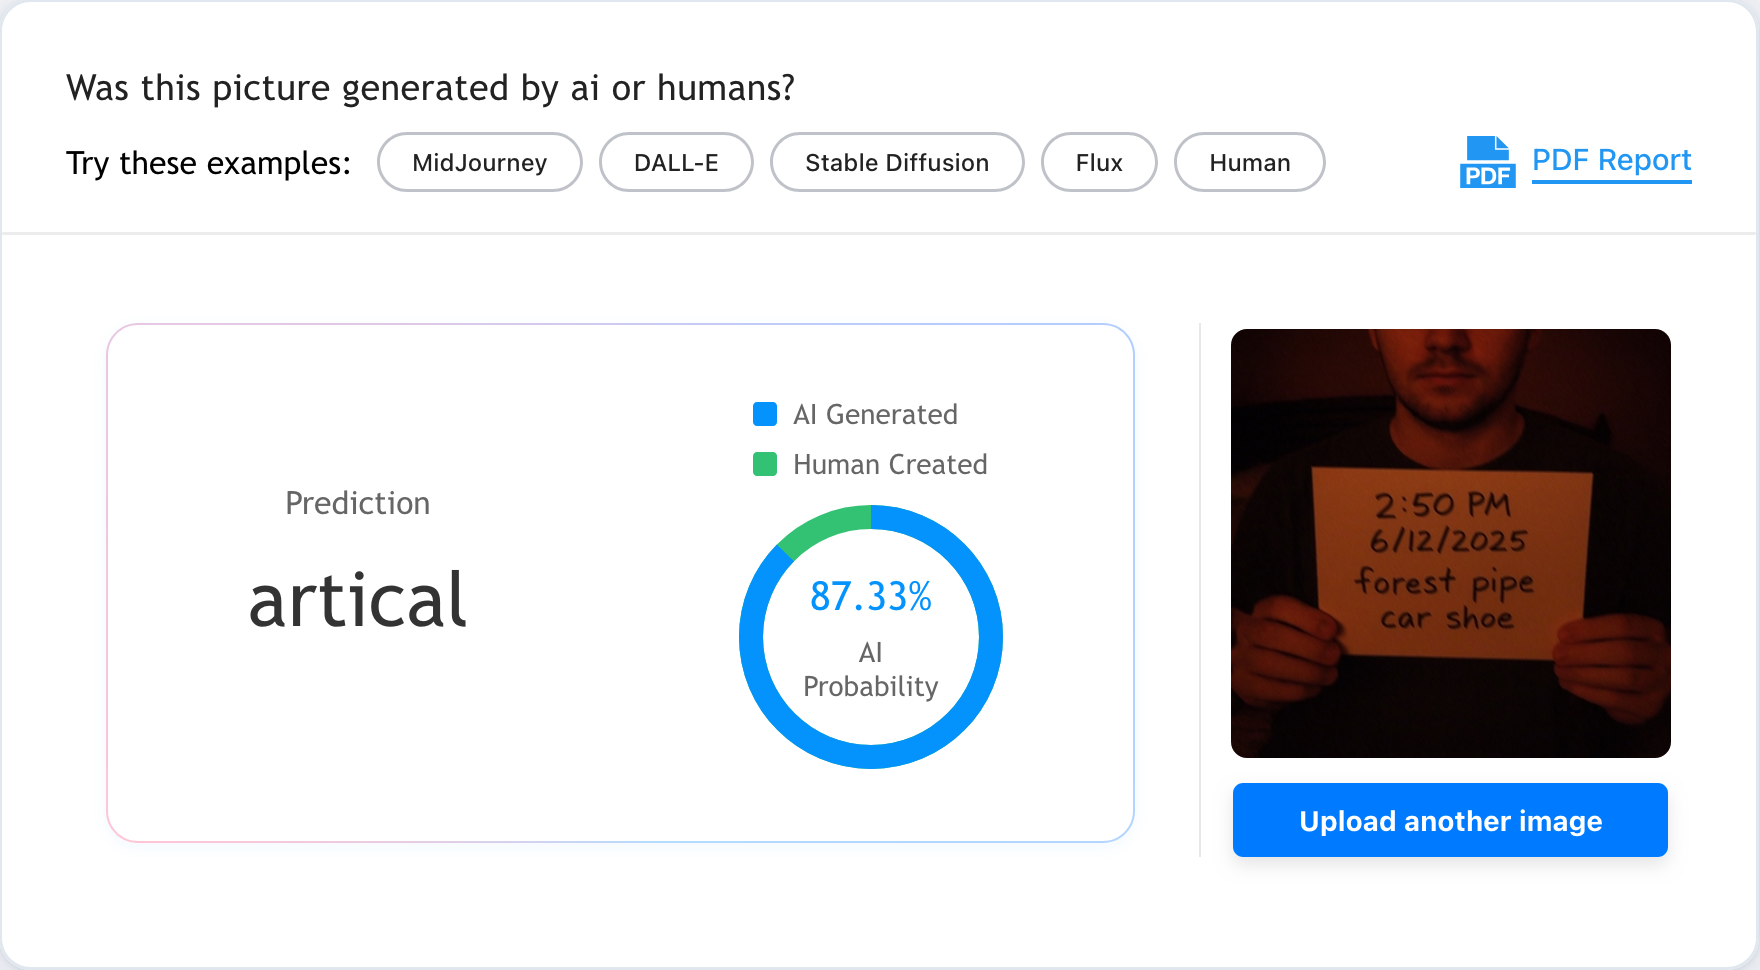Click the blue AI Generated legend swatch
The height and width of the screenshot is (970, 1760).
pos(765,414)
